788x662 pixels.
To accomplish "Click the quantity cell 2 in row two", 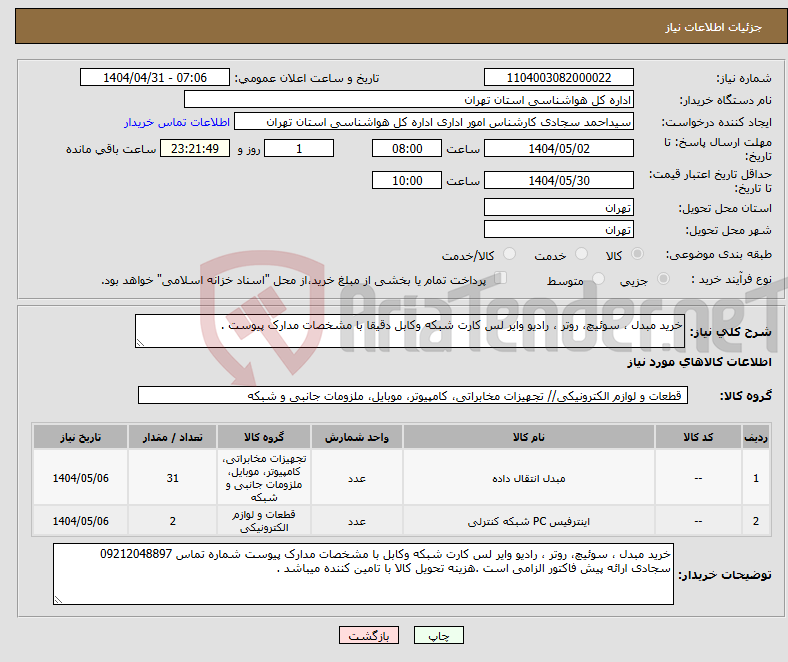I will [x=172, y=521].
